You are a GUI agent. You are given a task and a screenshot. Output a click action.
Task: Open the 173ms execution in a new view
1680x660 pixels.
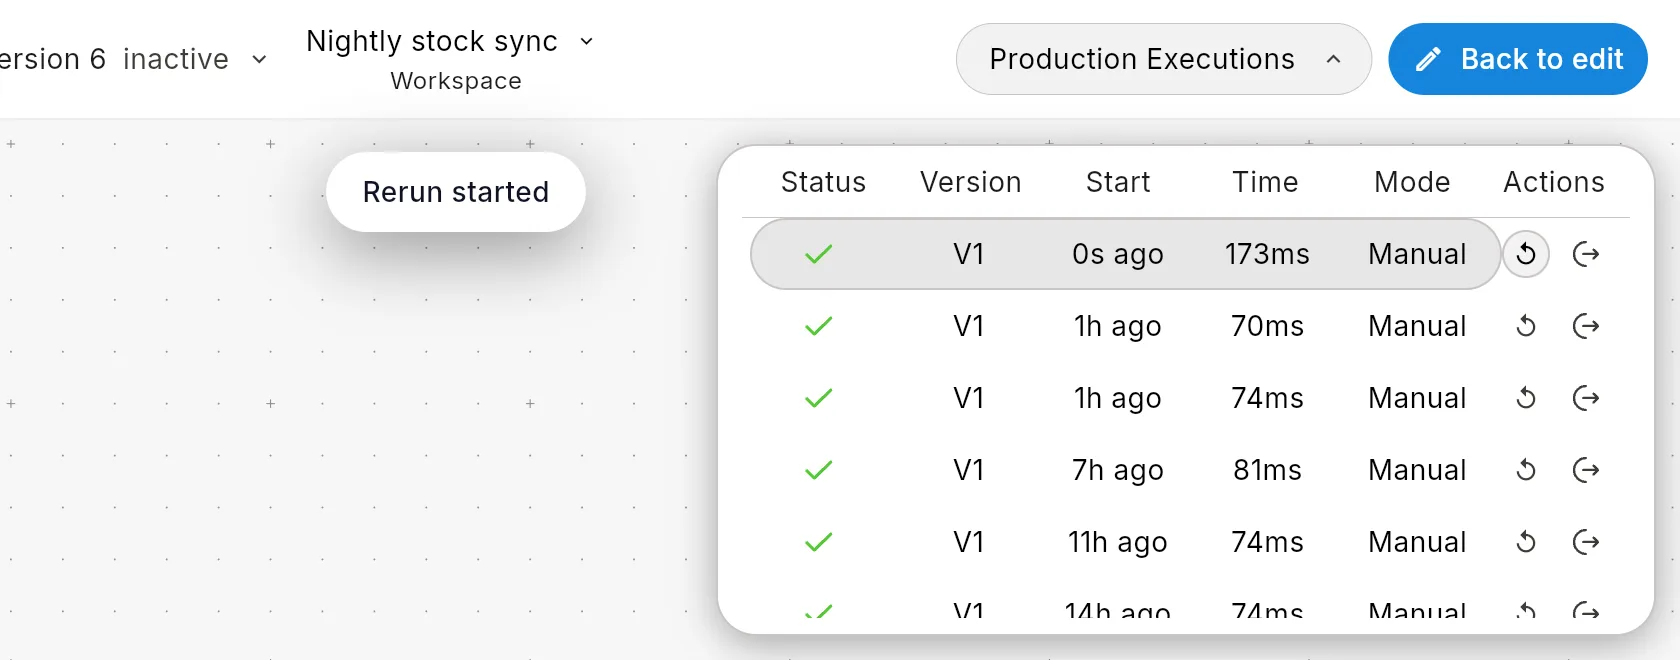pyautogui.click(x=1586, y=254)
